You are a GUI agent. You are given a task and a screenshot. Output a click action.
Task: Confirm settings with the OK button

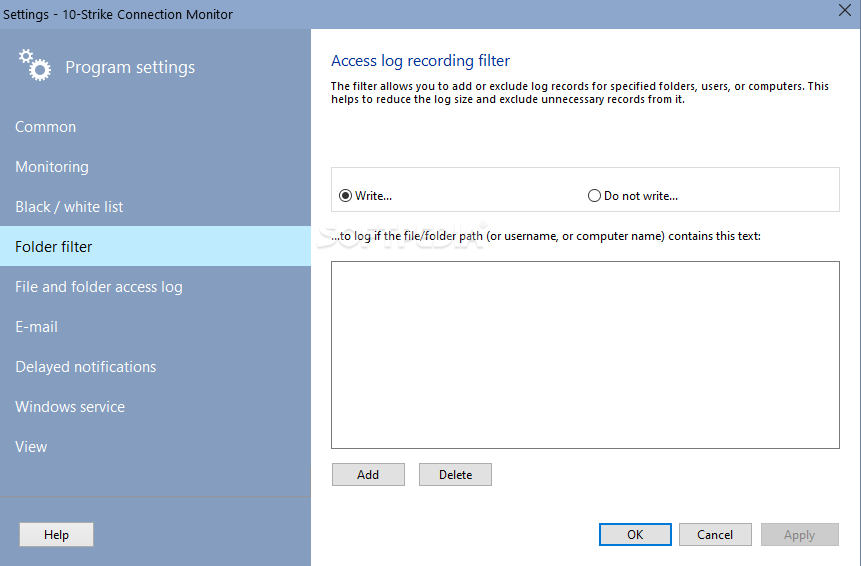[x=635, y=535]
